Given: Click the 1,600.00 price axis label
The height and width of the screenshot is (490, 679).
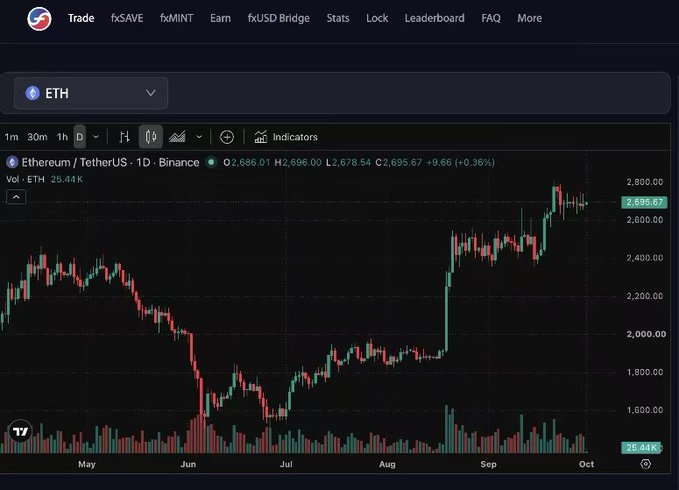Looking at the screenshot, I should tap(644, 410).
